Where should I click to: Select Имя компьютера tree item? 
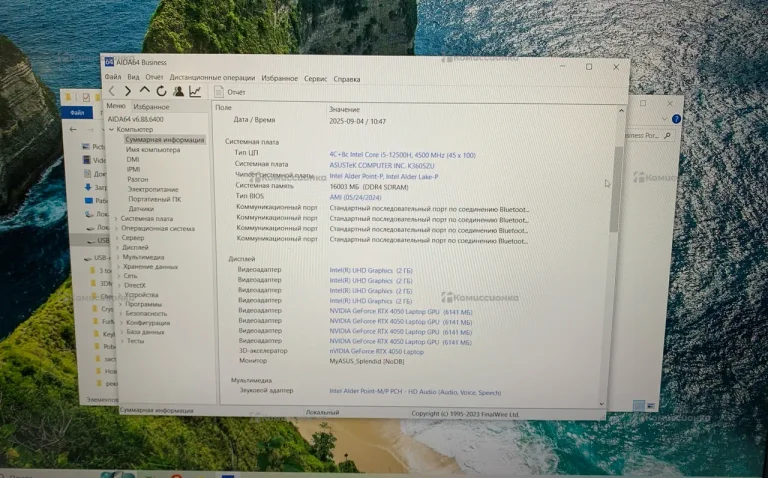[x=153, y=150]
